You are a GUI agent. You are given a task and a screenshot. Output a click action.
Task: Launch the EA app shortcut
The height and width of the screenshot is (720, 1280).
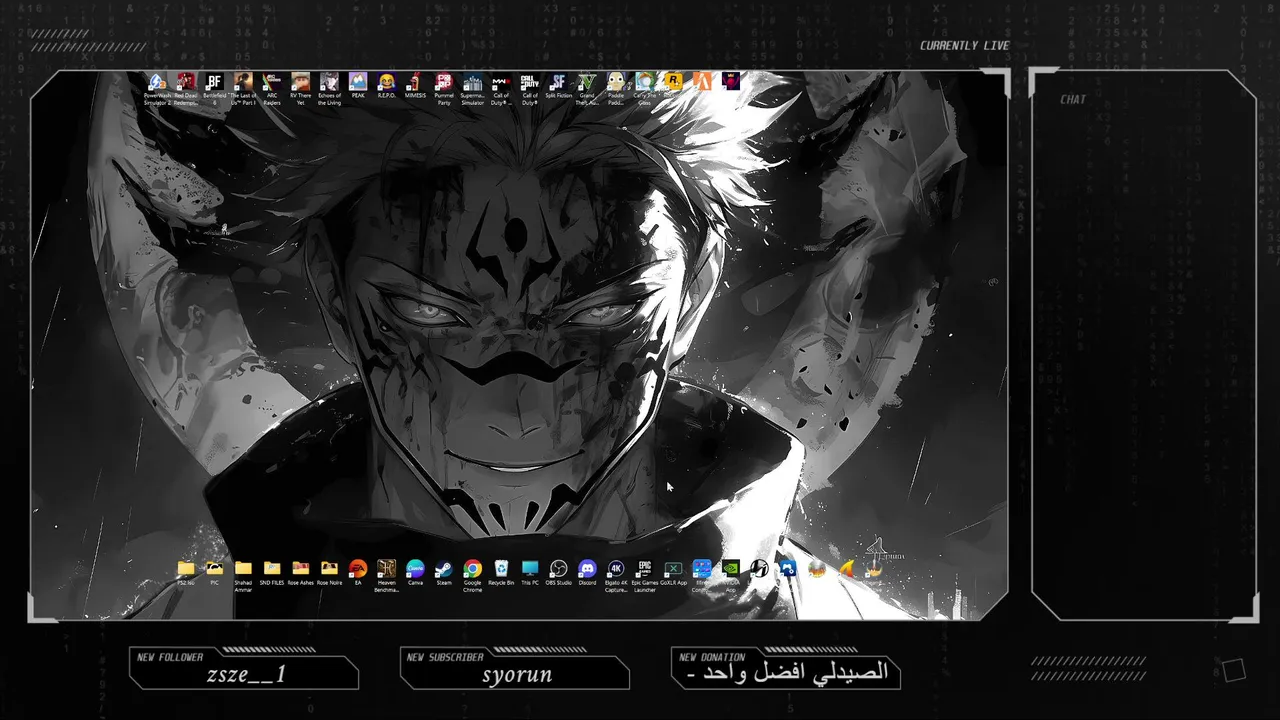click(x=358, y=573)
